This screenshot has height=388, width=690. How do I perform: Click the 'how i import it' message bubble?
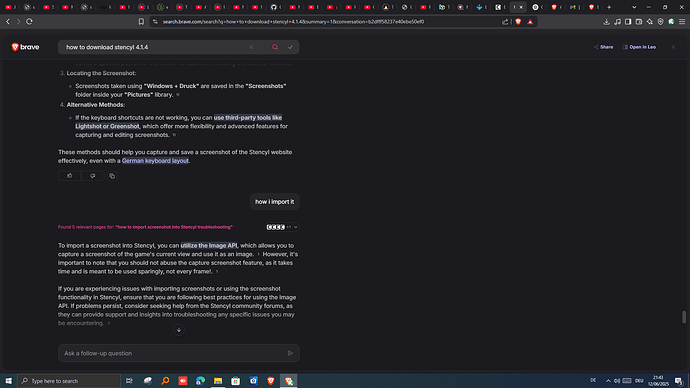[x=275, y=202]
